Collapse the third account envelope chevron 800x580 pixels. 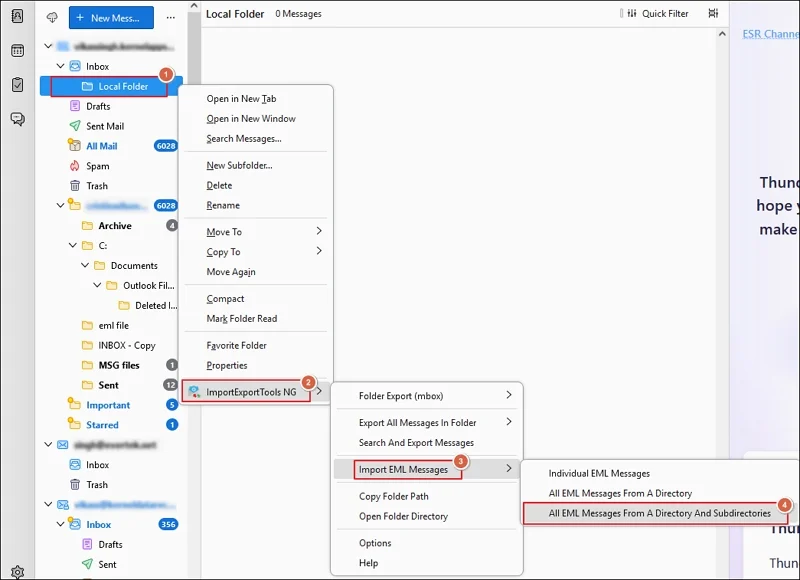(x=48, y=444)
